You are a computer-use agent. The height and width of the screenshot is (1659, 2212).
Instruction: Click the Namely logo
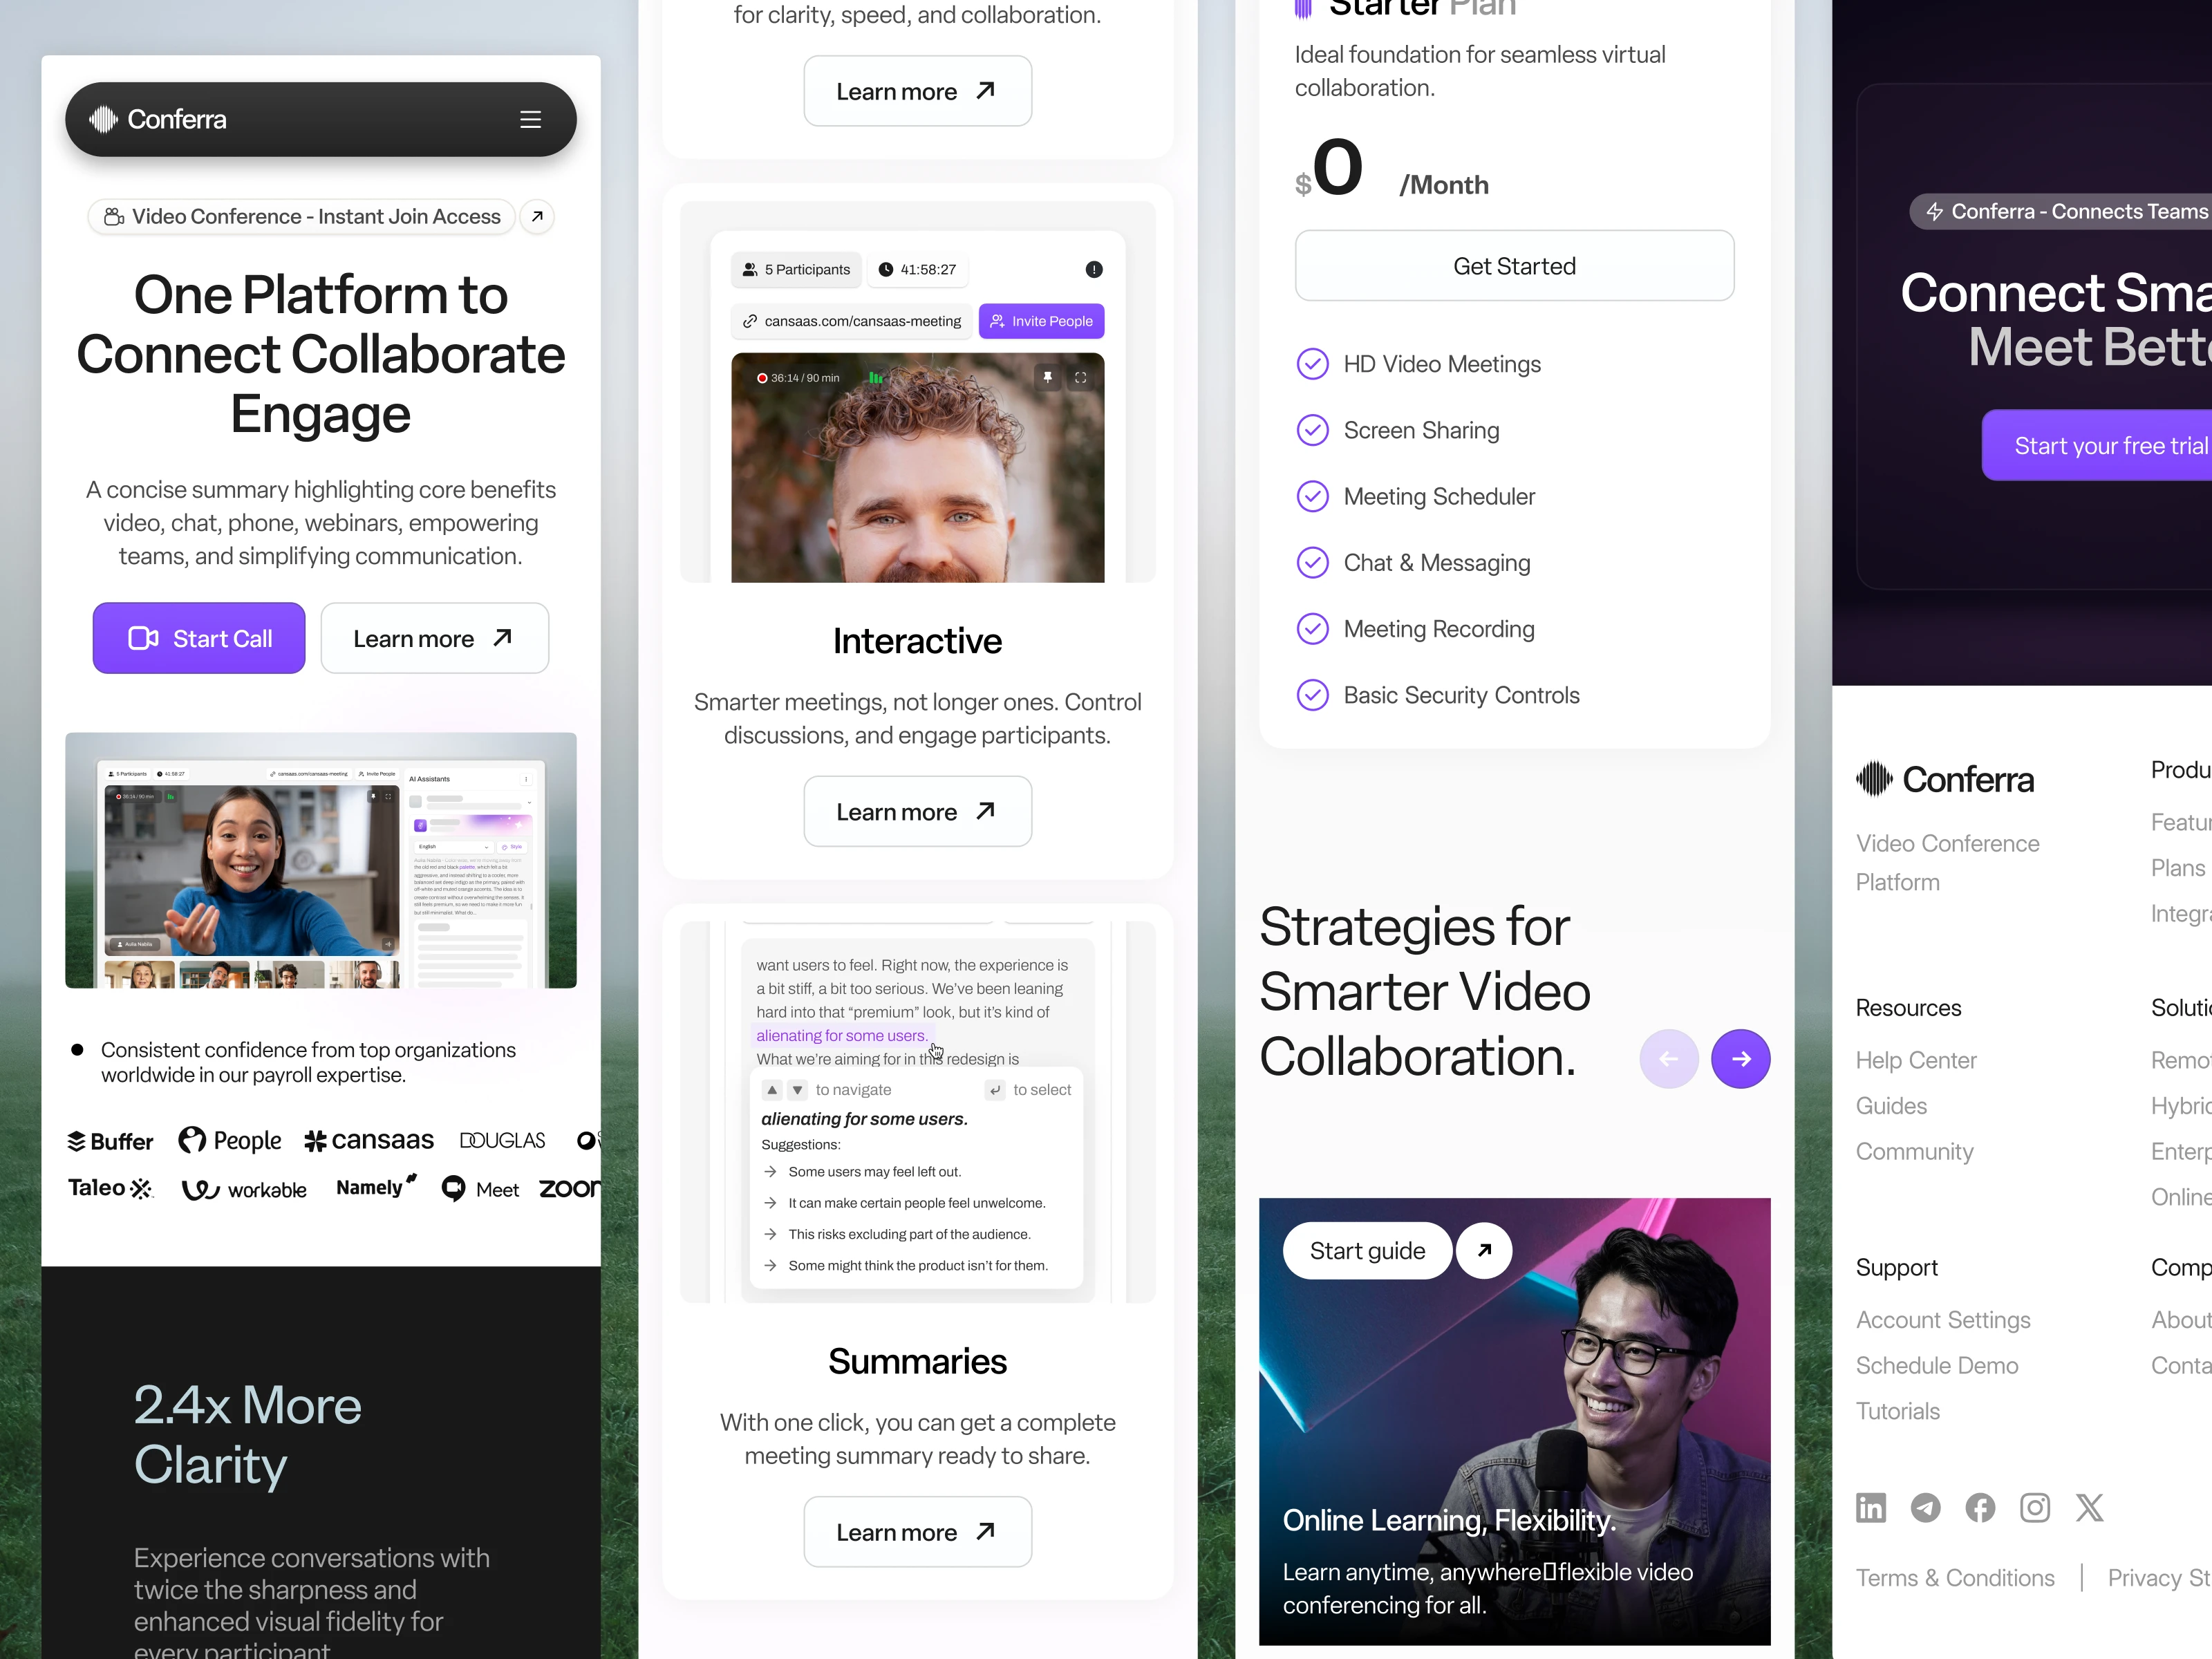point(377,1187)
